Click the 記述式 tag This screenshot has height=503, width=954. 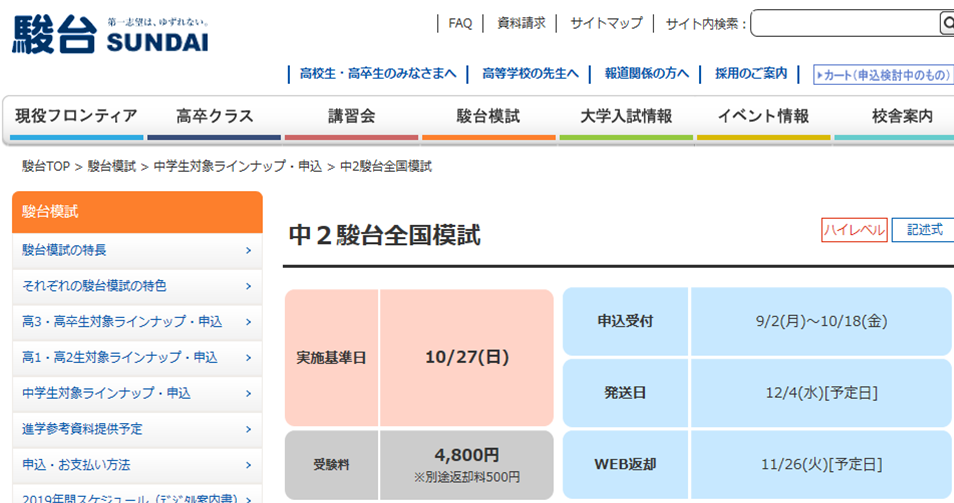(924, 230)
